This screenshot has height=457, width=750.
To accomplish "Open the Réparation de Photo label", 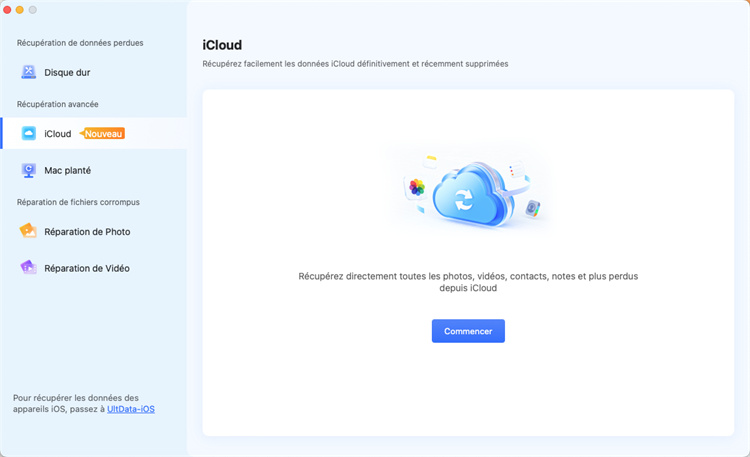I will click(87, 232).
